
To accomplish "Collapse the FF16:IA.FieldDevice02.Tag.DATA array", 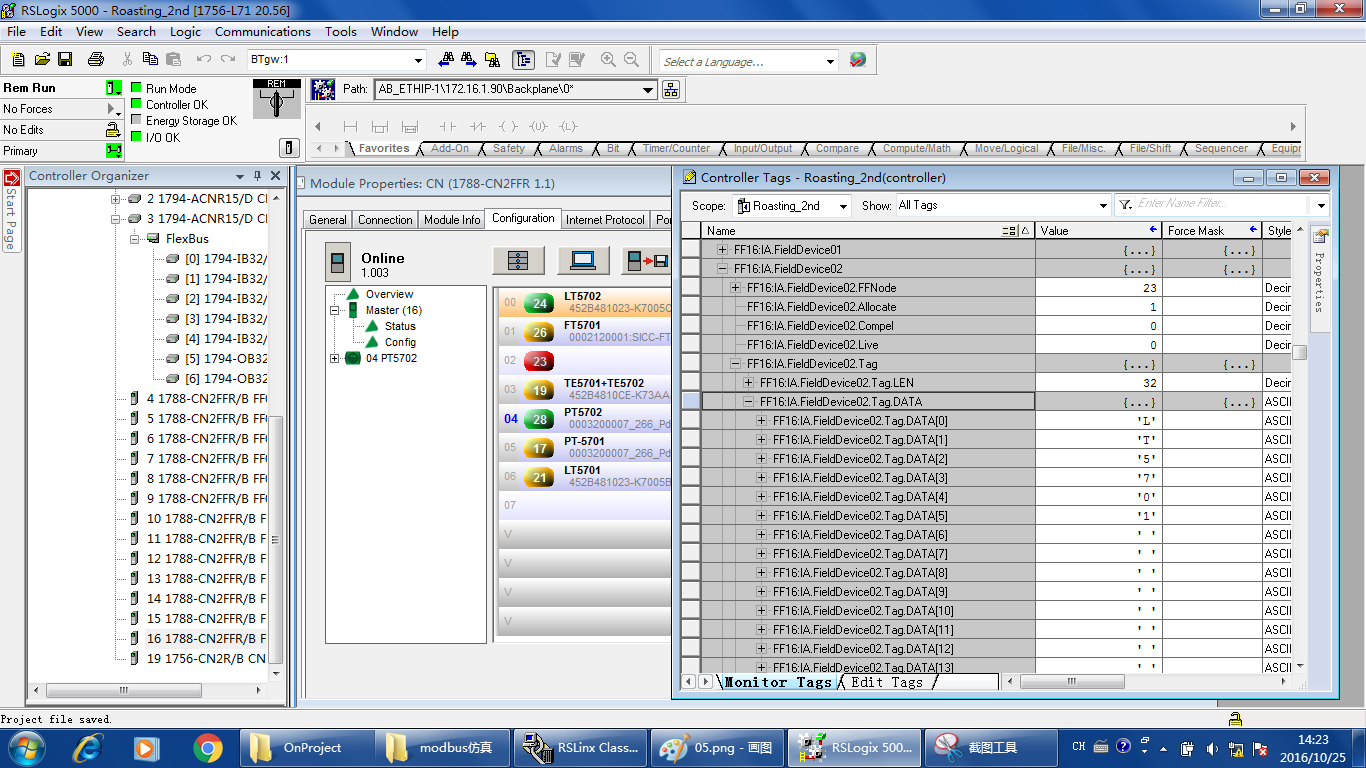I will point(748,402).
